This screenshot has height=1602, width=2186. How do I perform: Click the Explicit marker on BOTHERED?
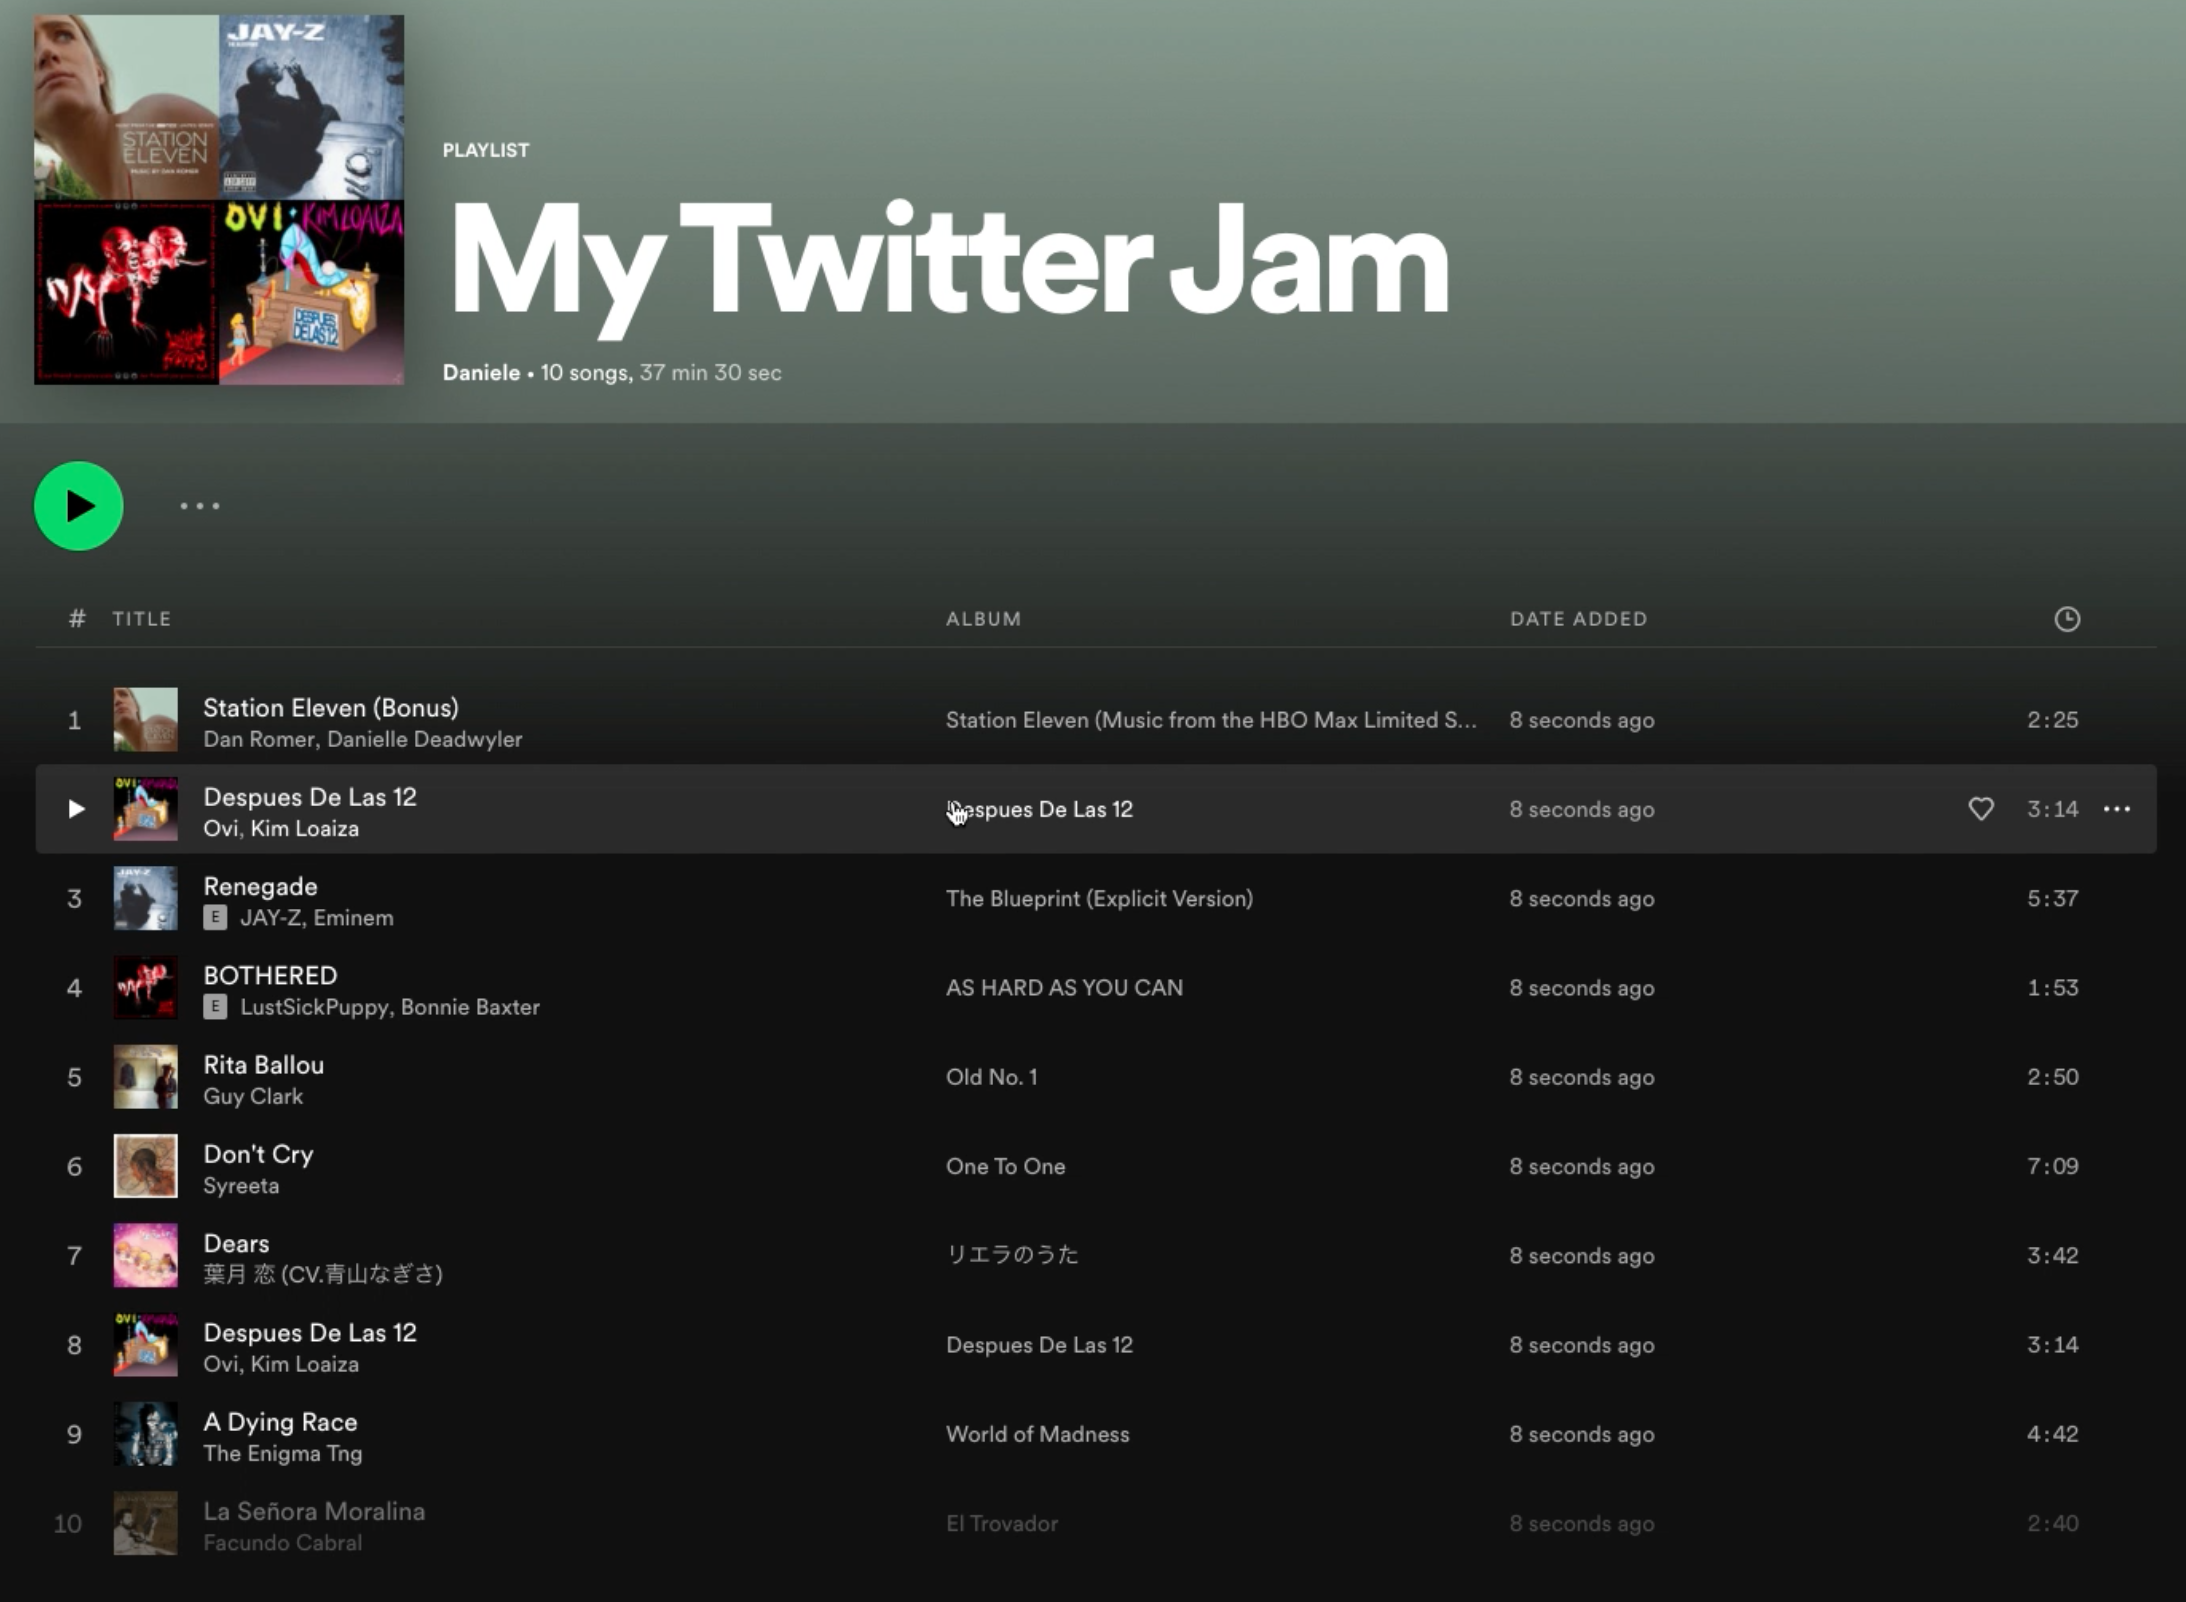click(217, 1008)
